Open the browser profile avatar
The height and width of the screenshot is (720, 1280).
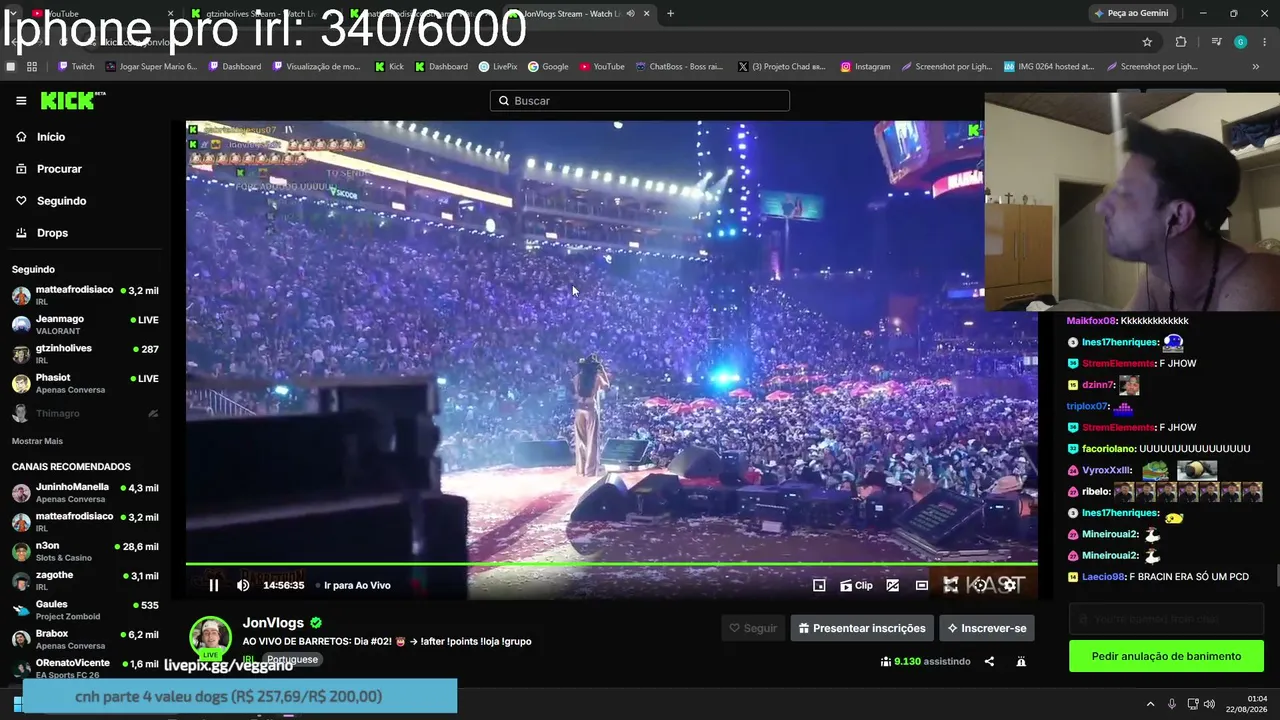[1241, 42]
